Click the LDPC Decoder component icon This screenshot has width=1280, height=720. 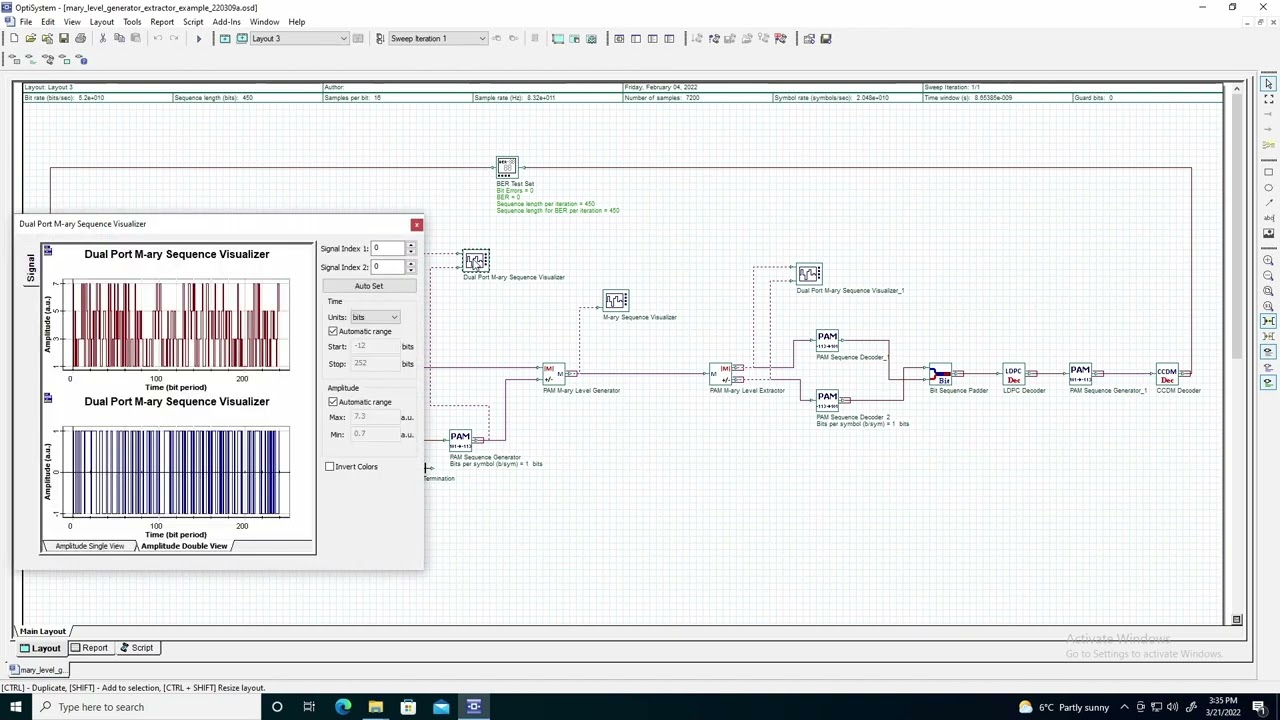1013,375
